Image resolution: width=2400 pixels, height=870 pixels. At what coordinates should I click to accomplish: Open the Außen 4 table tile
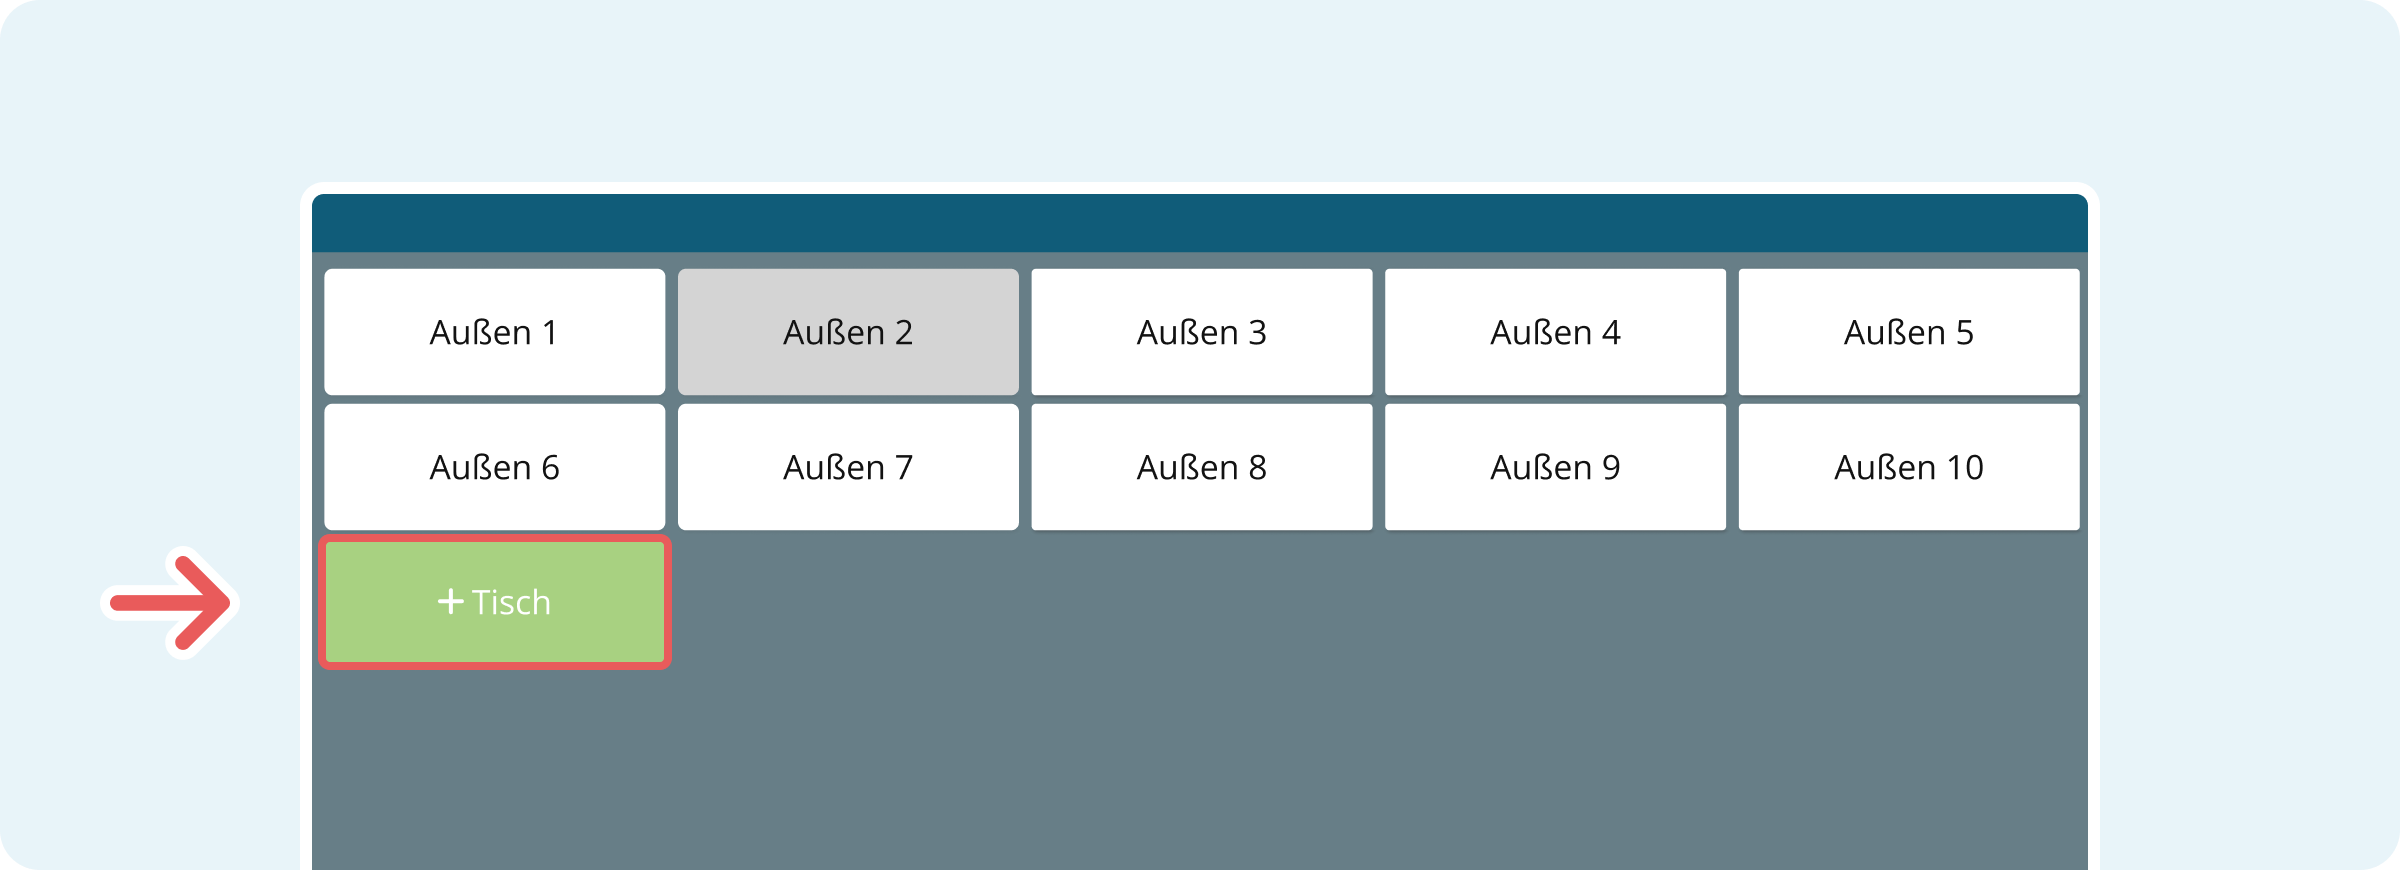click(x=1555, y=332)
